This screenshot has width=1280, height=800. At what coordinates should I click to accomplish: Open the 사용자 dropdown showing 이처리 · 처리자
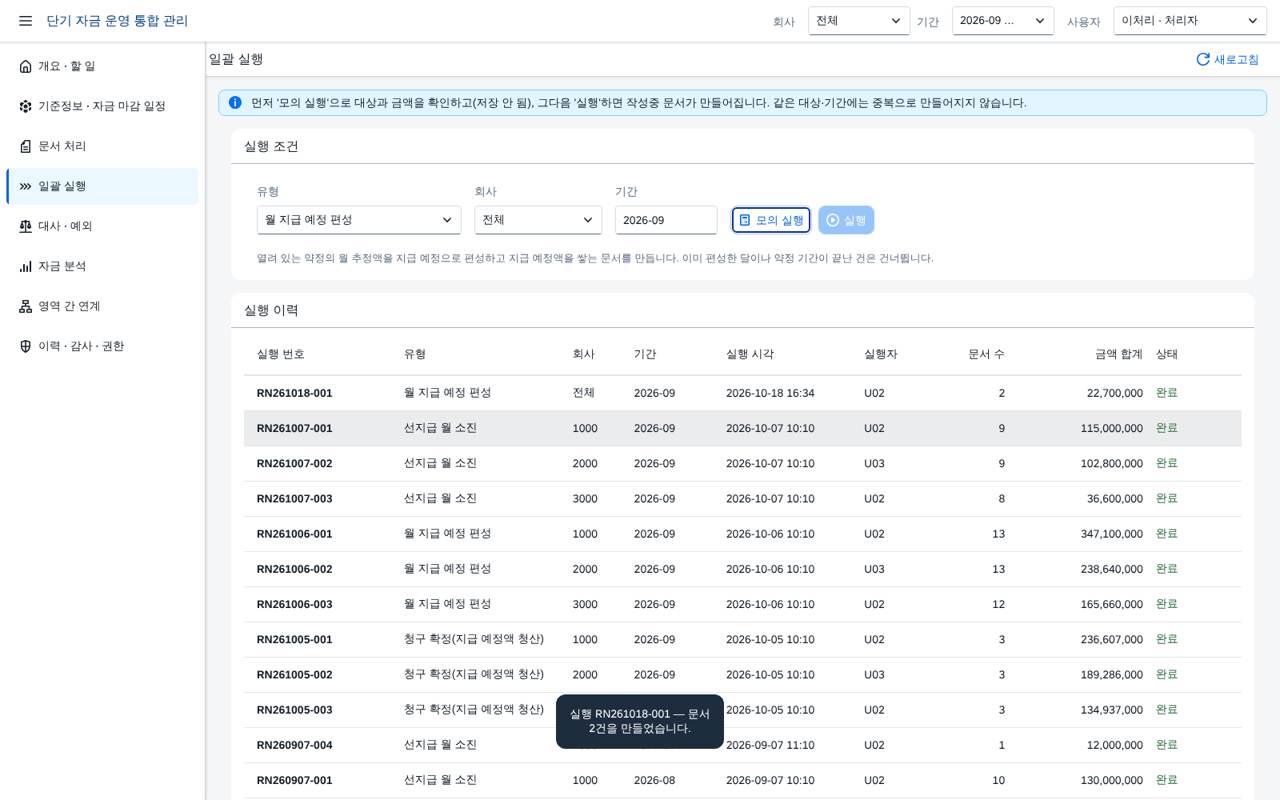pos(1190,21)
